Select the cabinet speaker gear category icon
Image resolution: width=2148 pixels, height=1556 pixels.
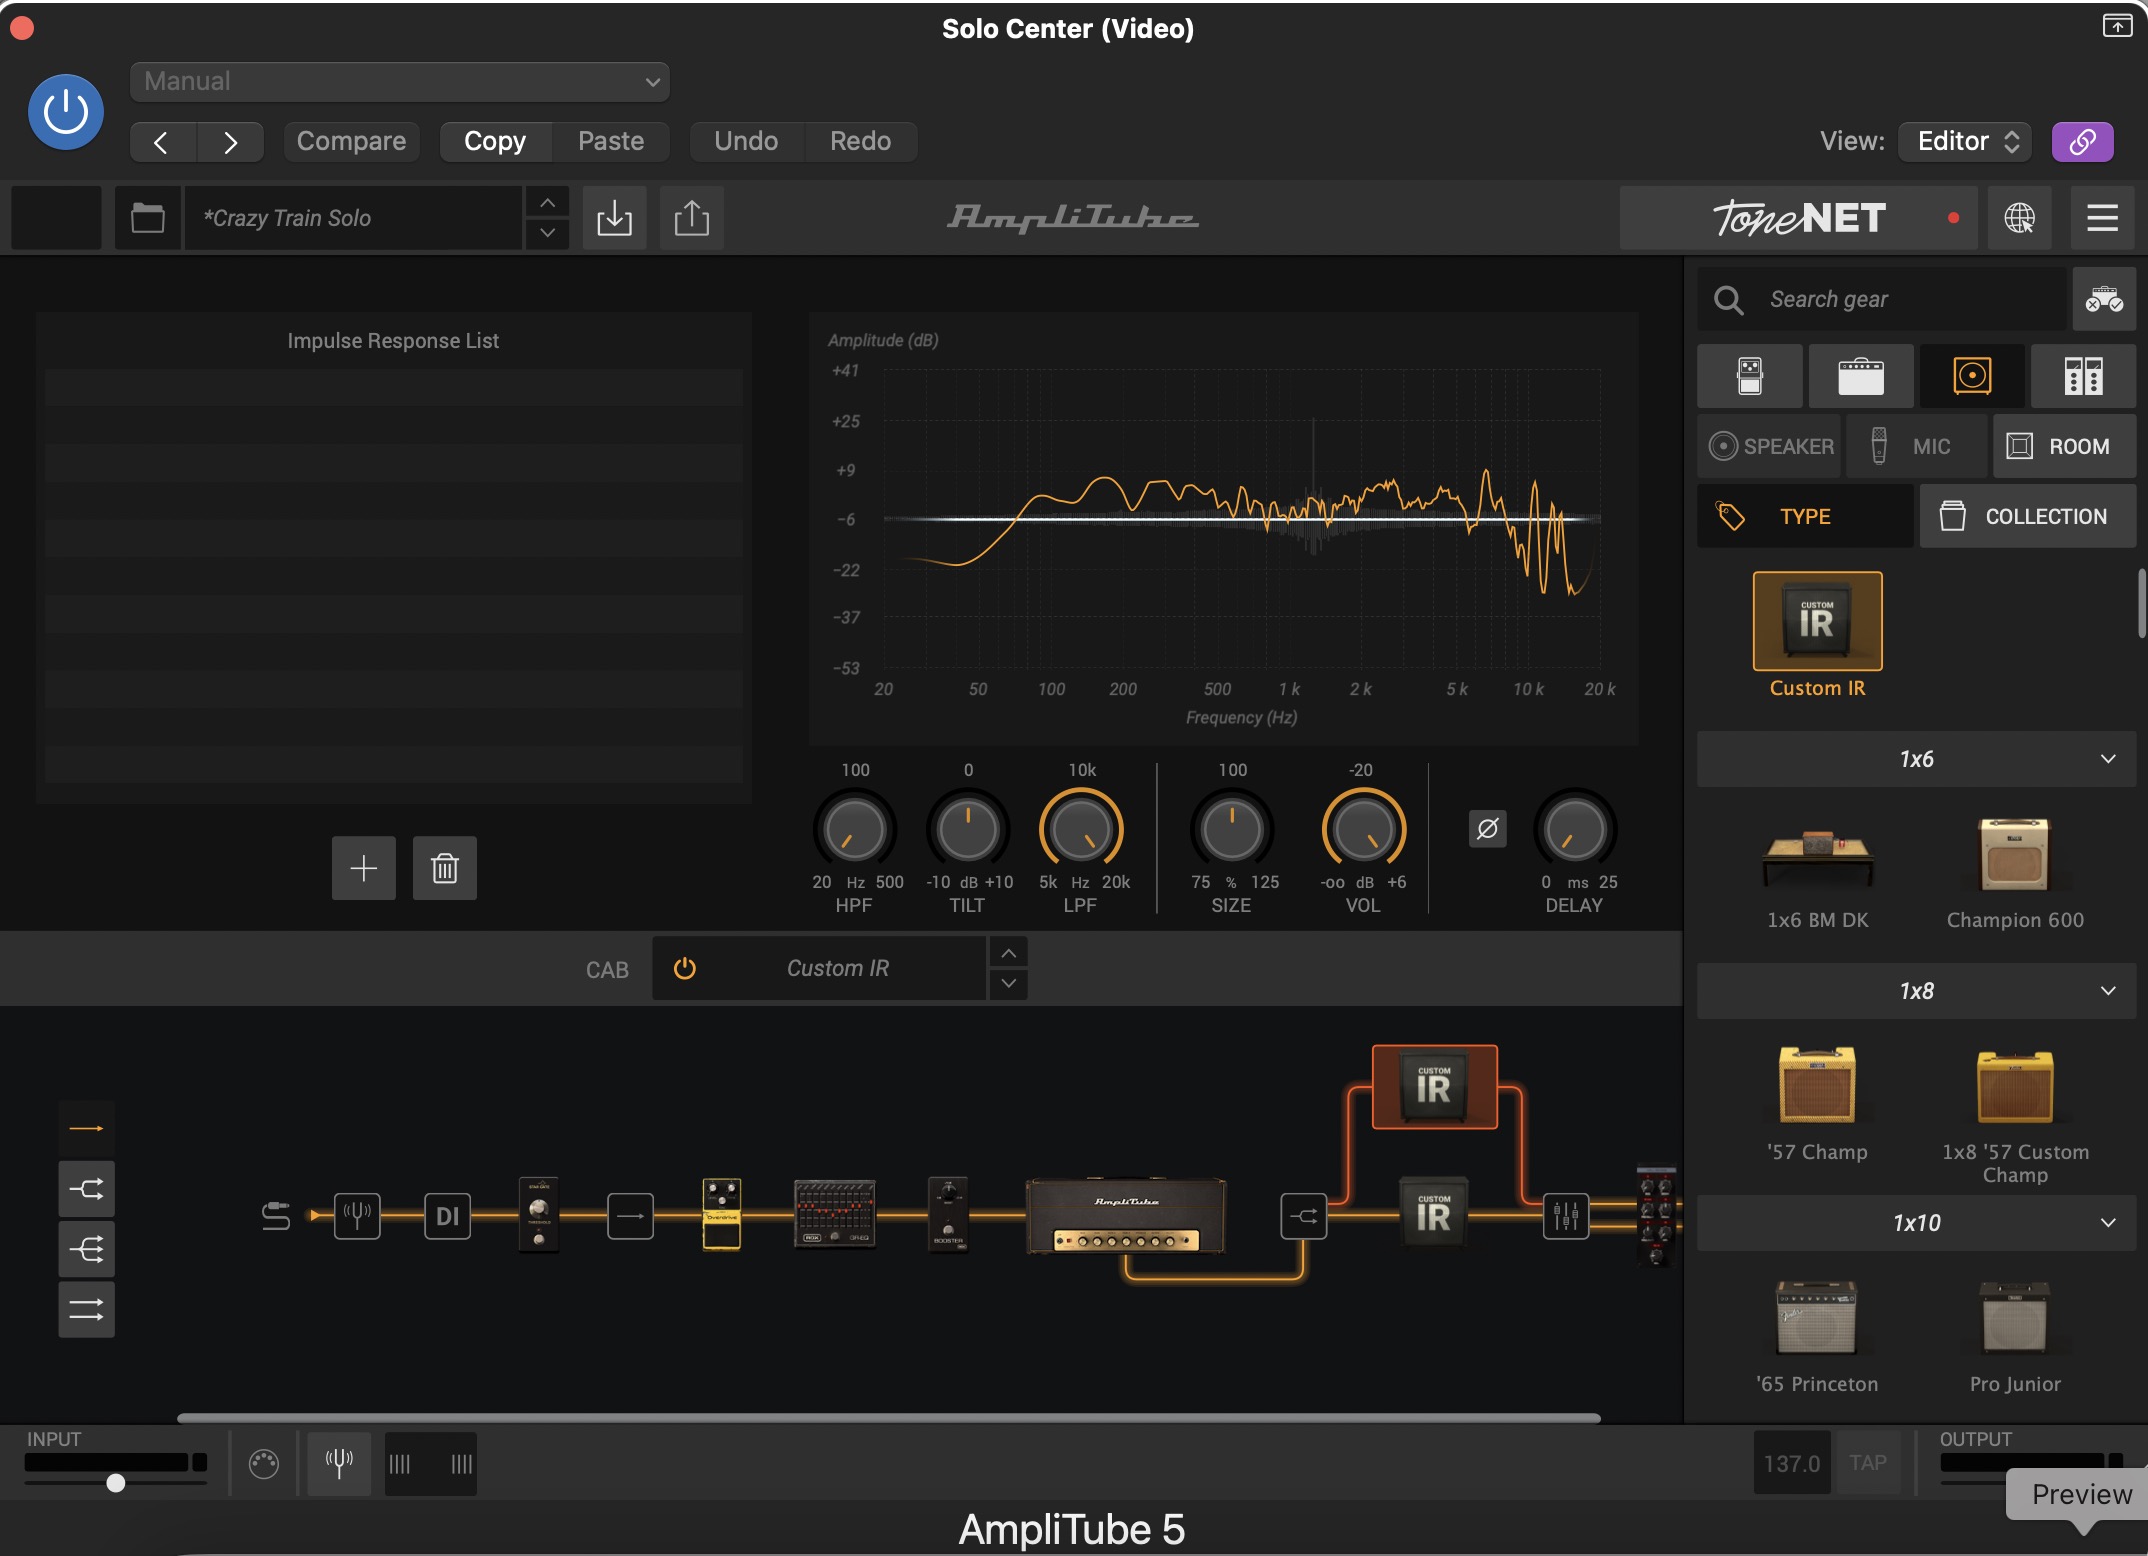point(1972,376)
